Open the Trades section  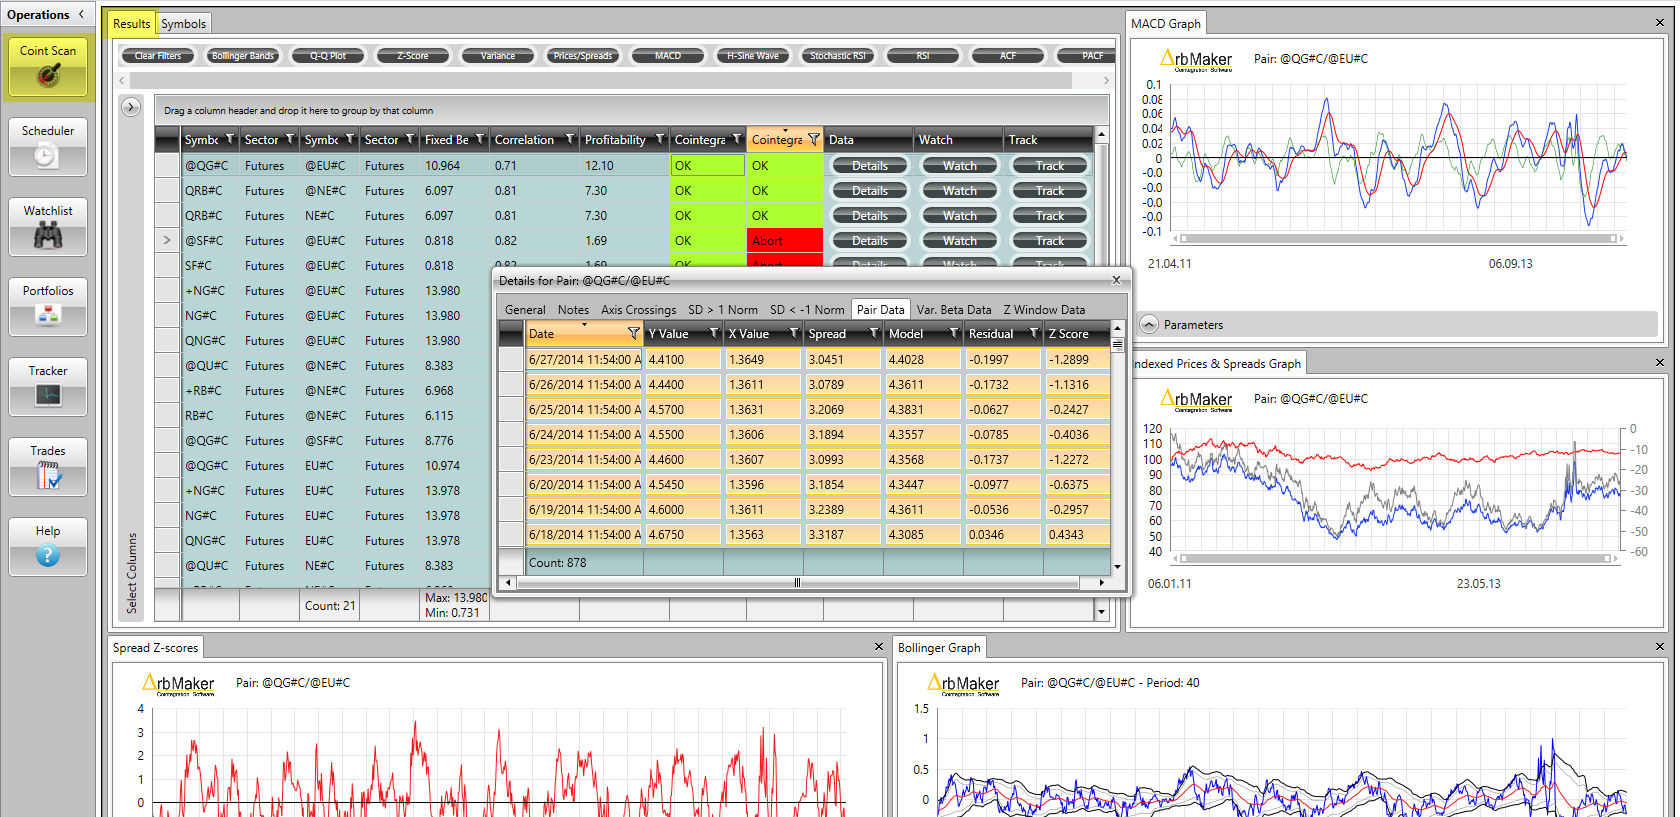(48, 467)
